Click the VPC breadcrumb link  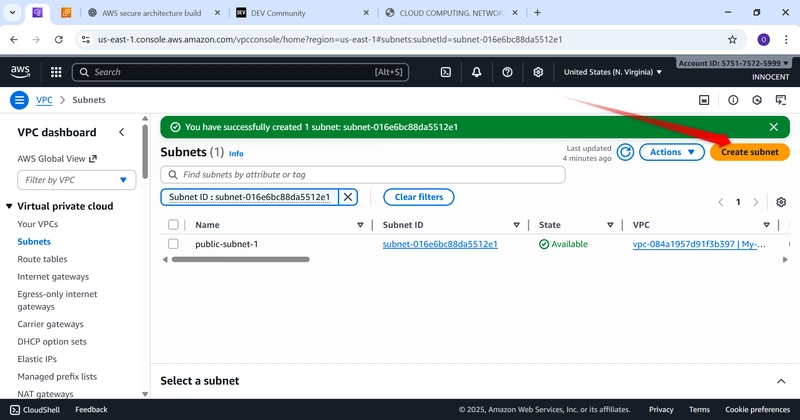tap(44, 100)
